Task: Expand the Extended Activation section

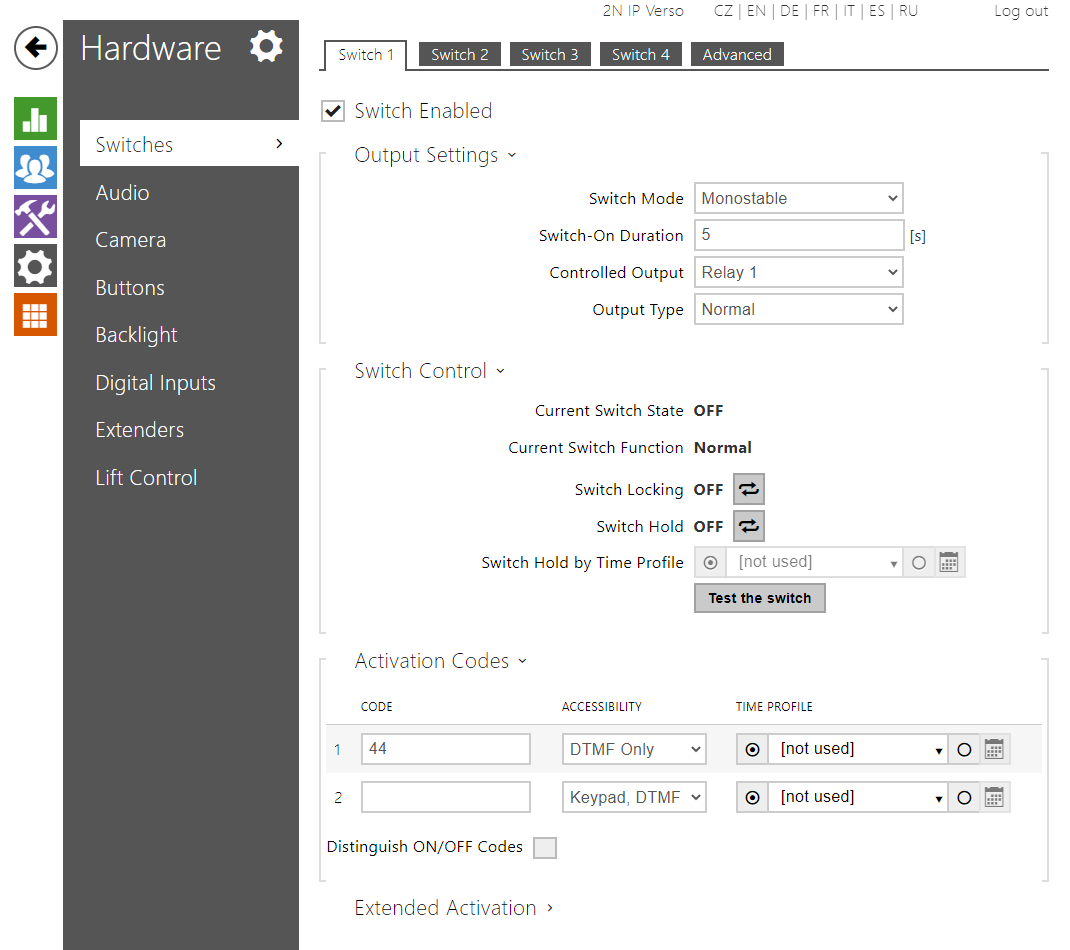Action: pos(453,908)
